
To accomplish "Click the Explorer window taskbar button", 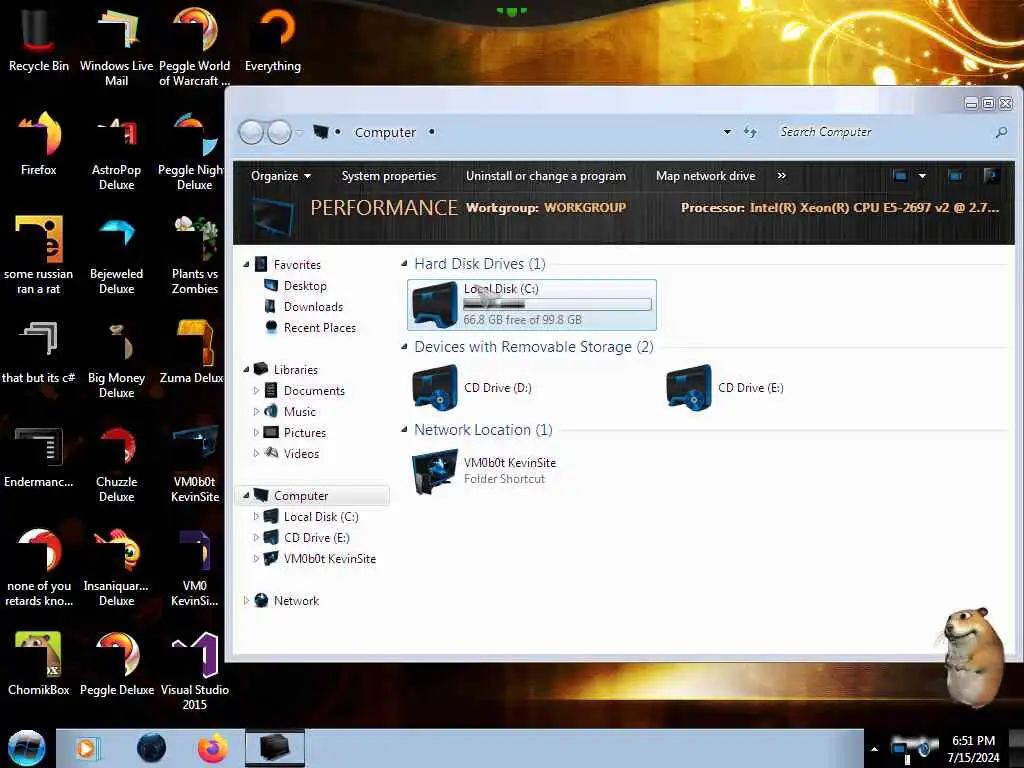I will (274, 748).
